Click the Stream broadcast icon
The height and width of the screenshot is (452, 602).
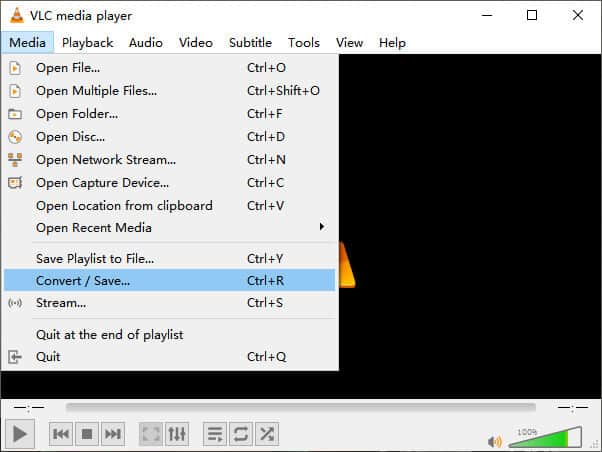(x=15, y=303)
